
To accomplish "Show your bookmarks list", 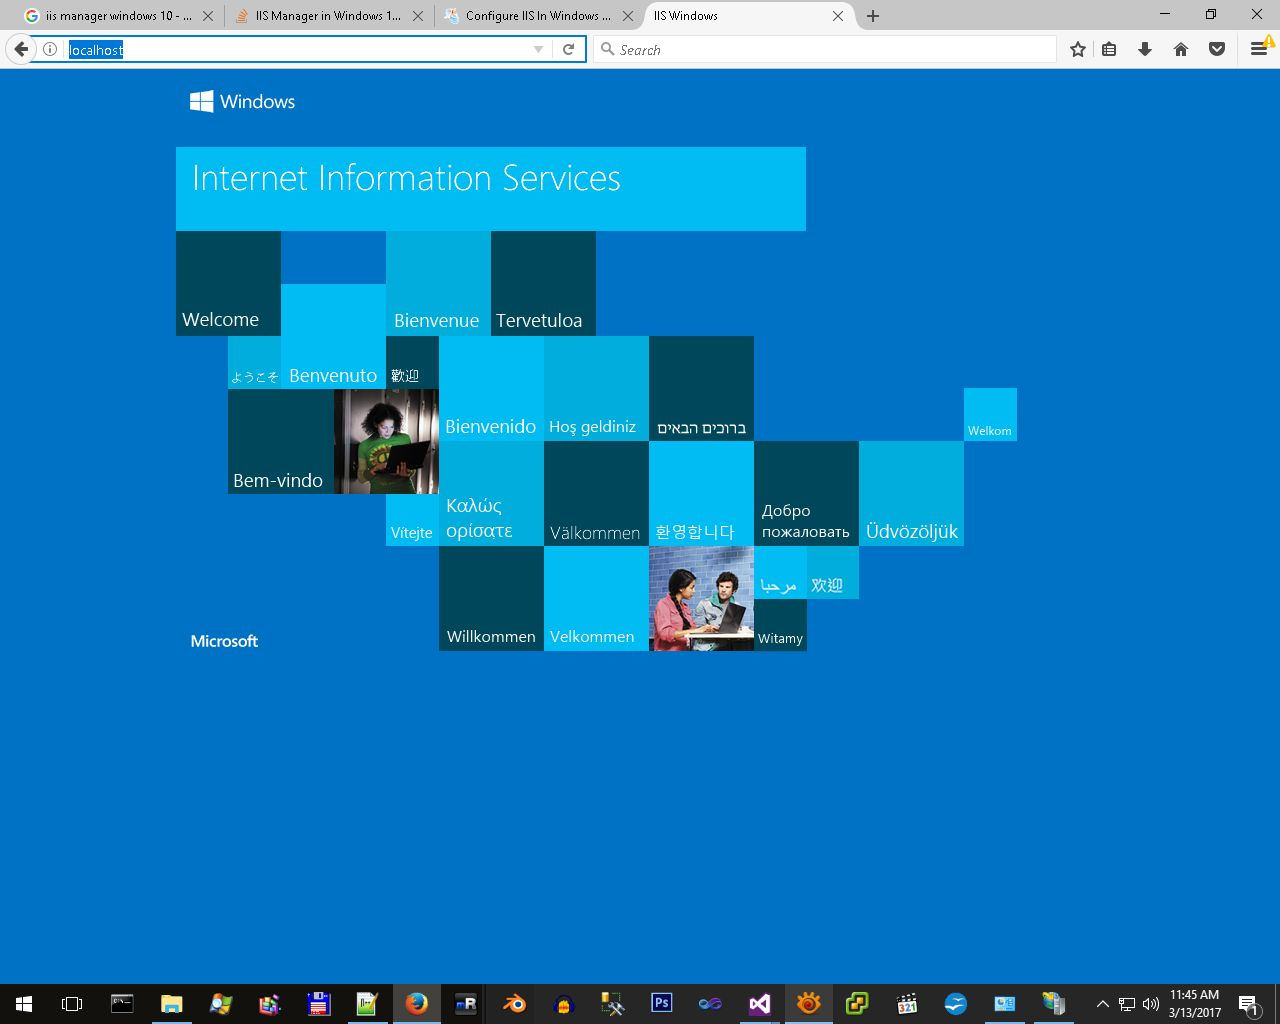I will (1109, 49).
